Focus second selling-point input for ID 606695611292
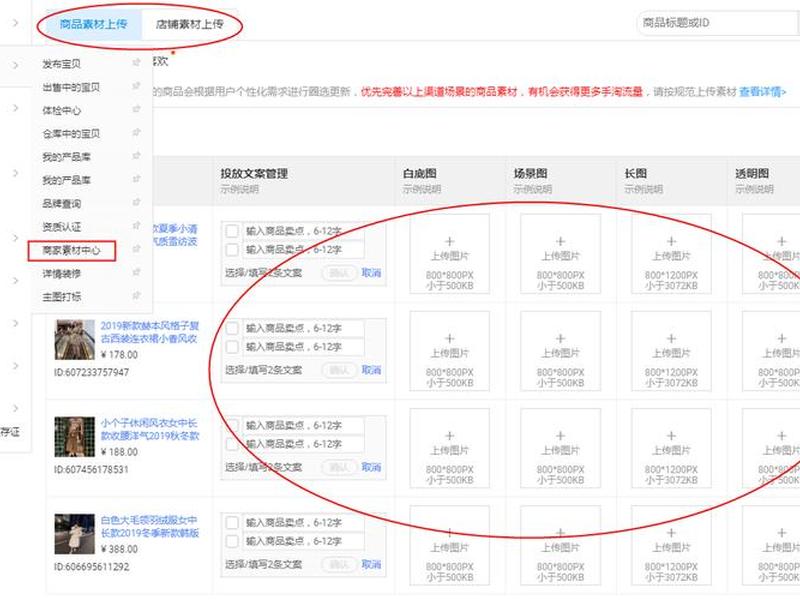The image size is (800, 600). point(303,541)
